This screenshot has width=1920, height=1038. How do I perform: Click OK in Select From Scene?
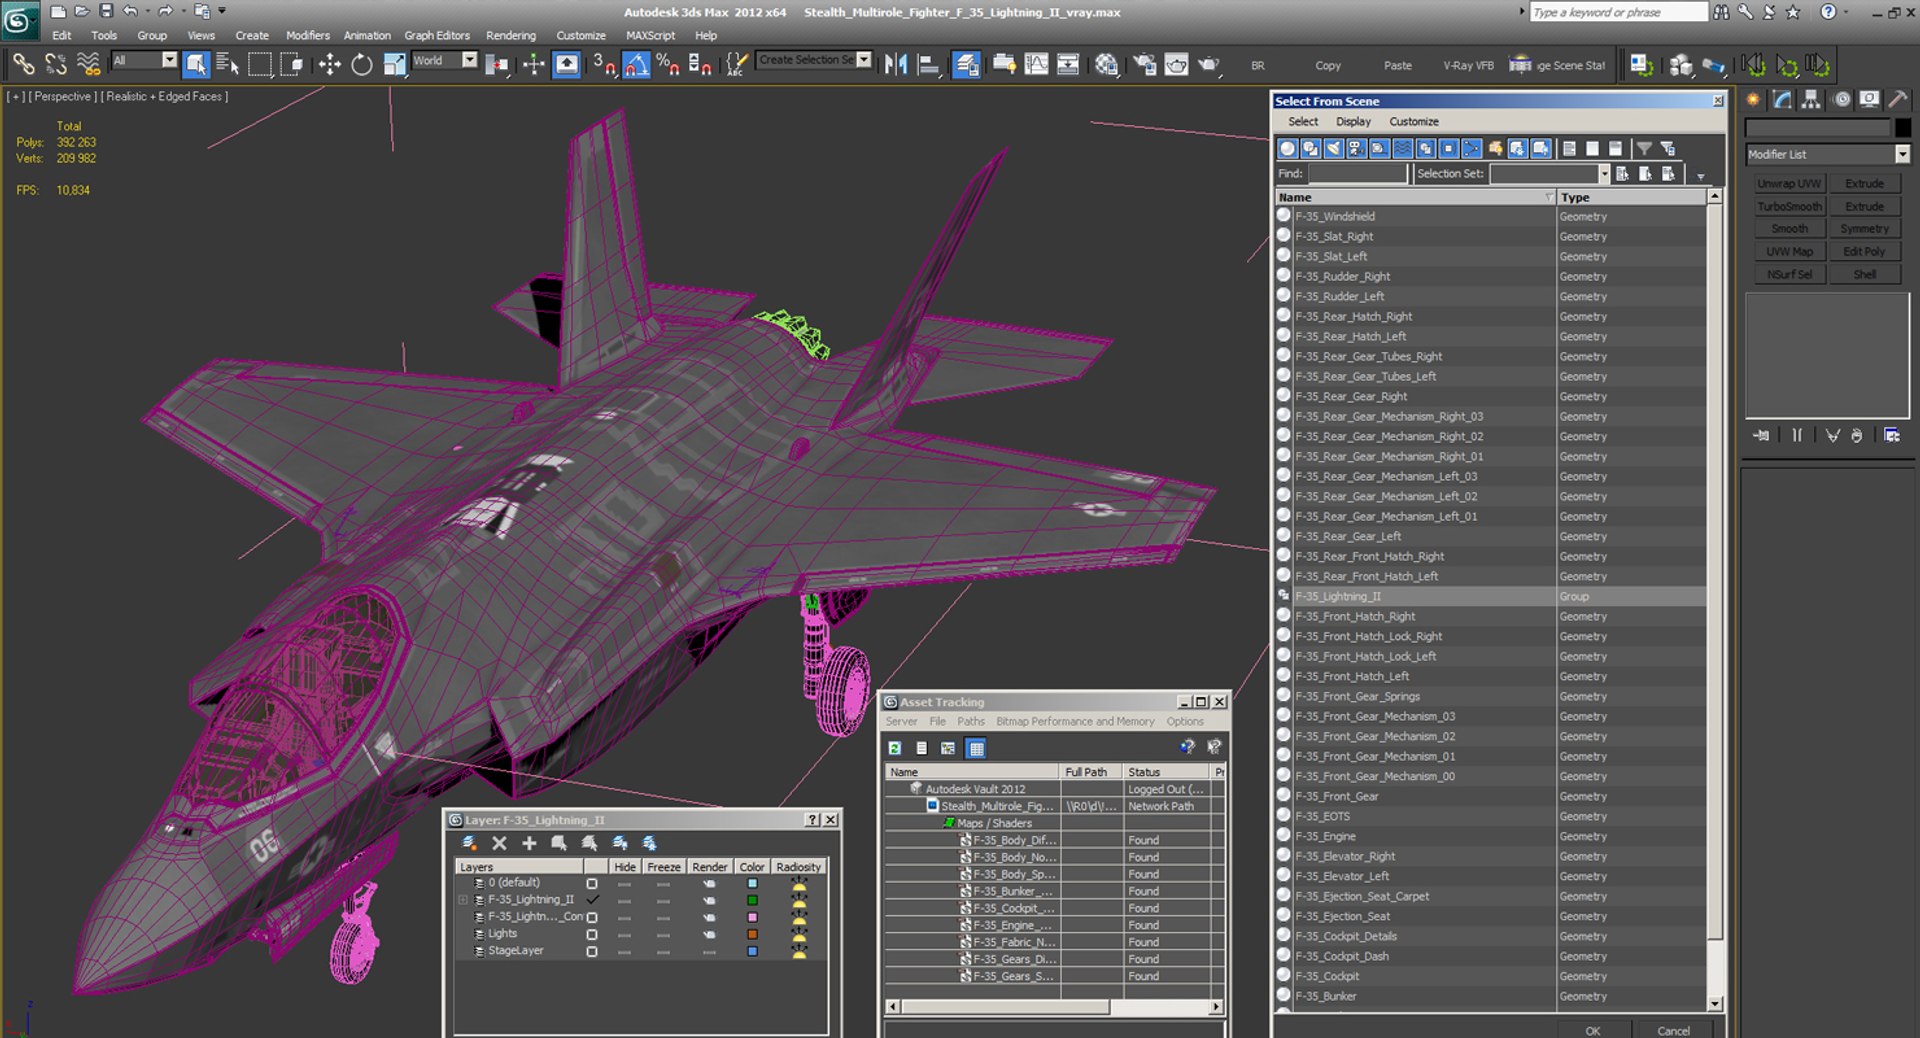[1593, 1030]
